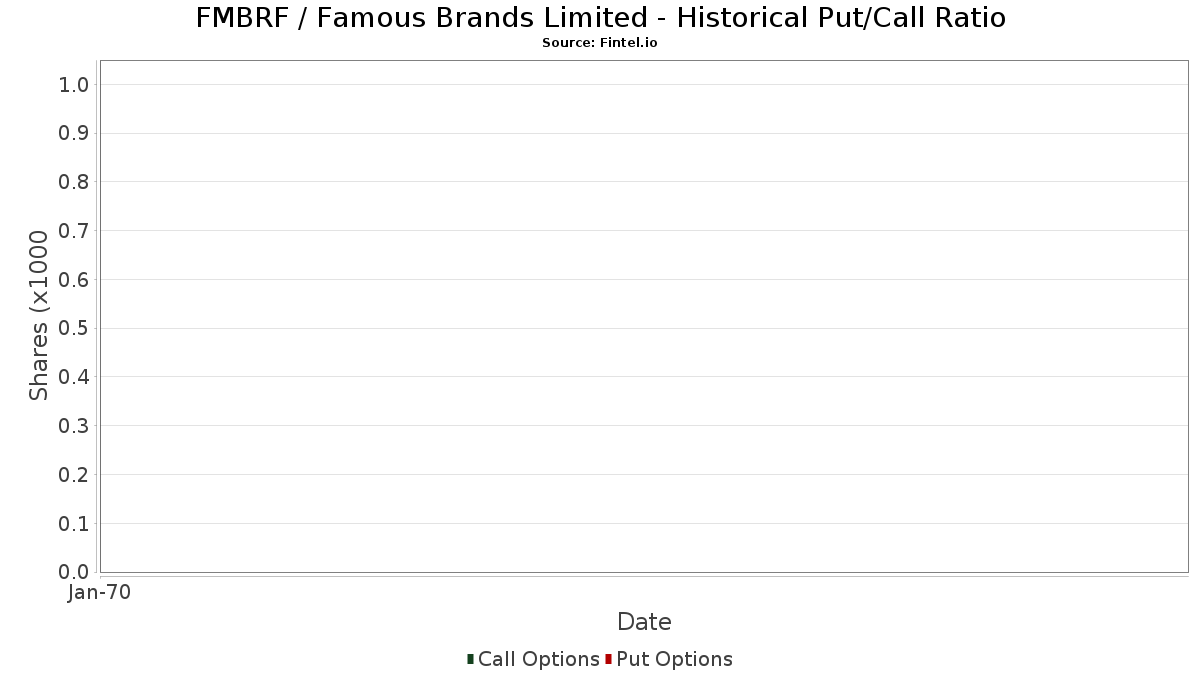This screenshot has width=1200, height=675.
Task: Click the 0.6 y-axis tick label
Action: point(74,280)
